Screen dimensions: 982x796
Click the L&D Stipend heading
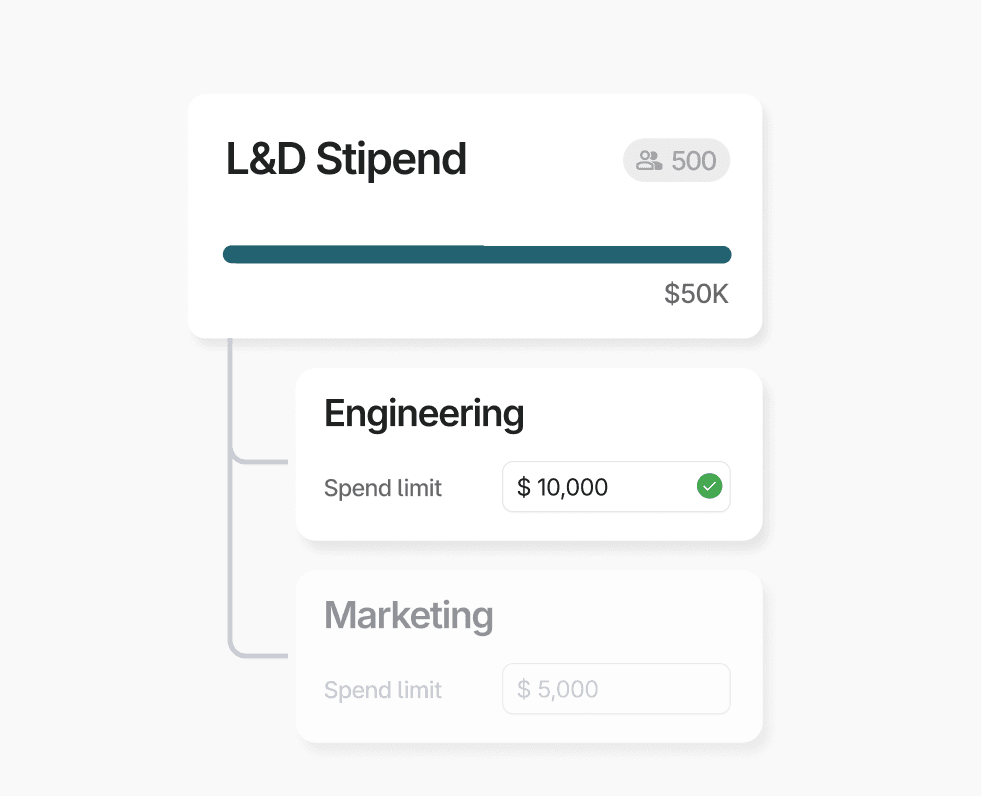(346, 158)
